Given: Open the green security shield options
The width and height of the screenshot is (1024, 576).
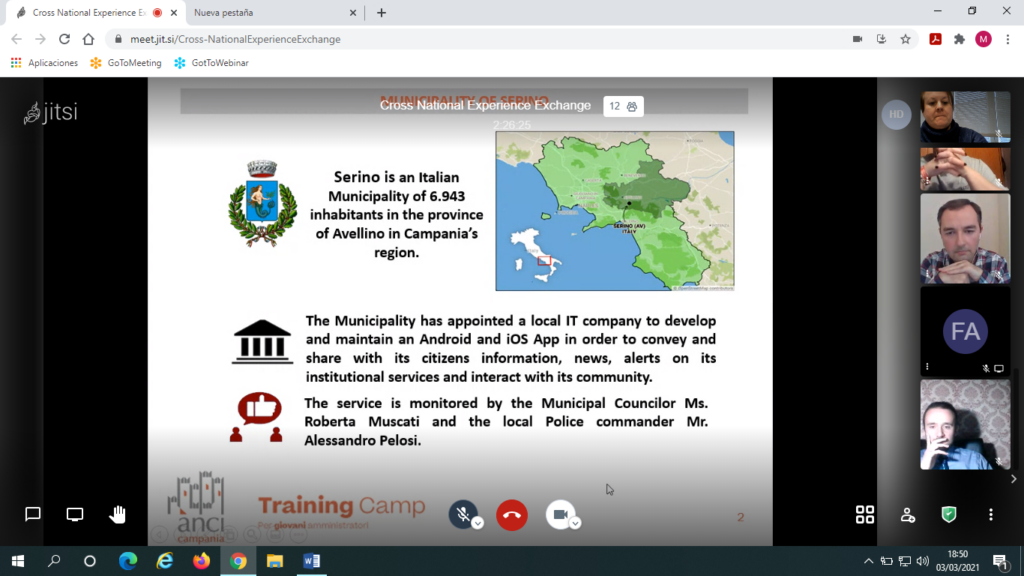Looking at the screenshot, I should point(949,514).
